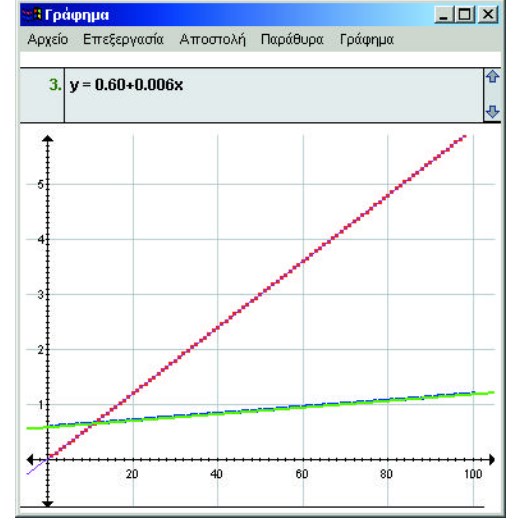Open the Επεξεργασία menu
The height and width of the screenshot is (520, 520).
tap(123, 39)
